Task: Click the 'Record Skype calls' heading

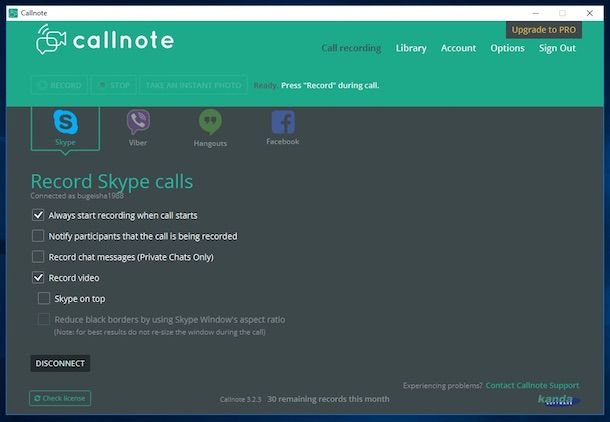Action: (112, 181)
